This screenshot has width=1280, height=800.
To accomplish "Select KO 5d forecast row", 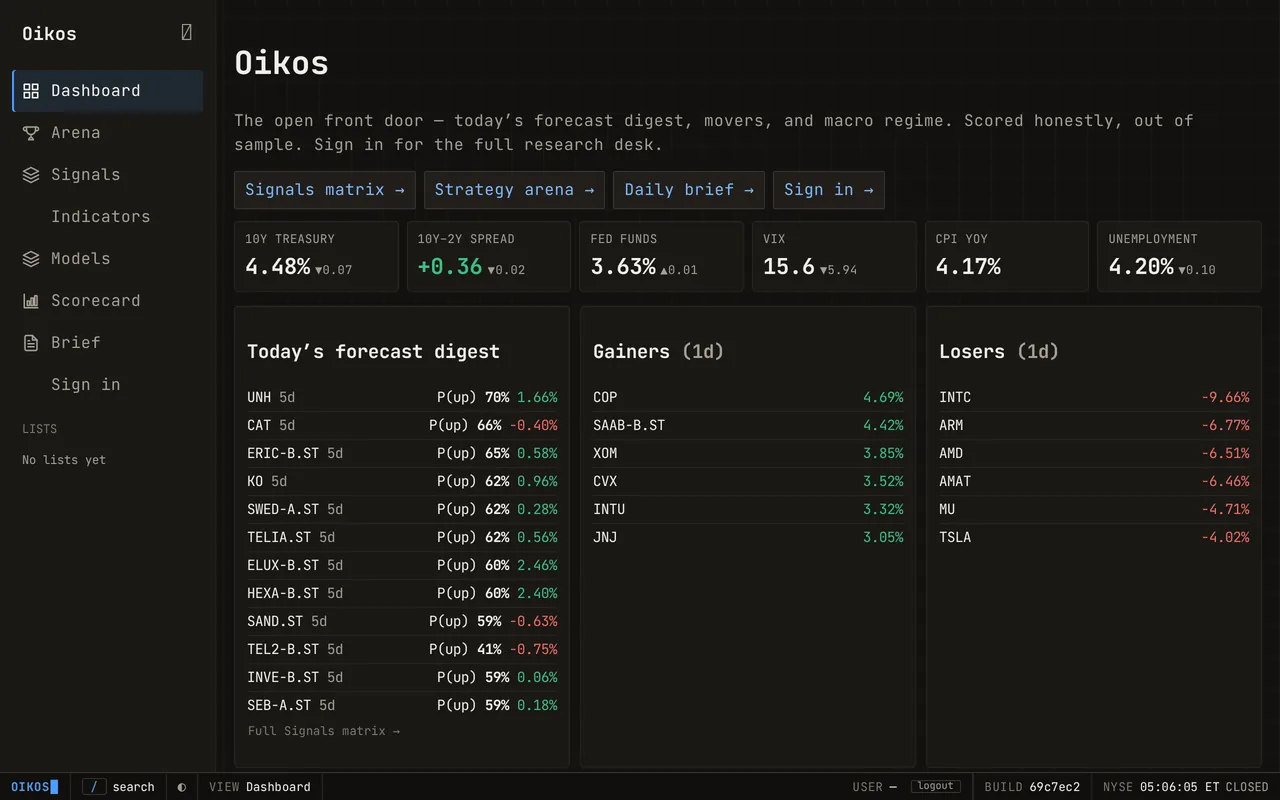I will click(402, 481).
